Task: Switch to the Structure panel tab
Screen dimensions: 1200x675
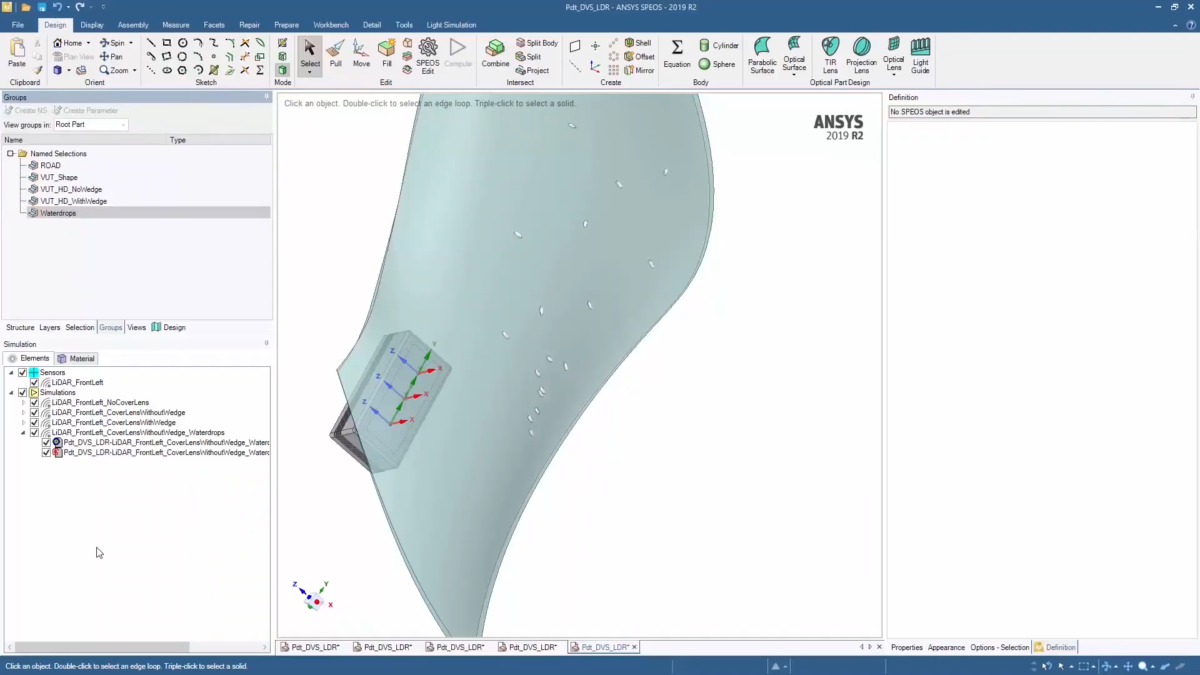Action: point(20,328)
